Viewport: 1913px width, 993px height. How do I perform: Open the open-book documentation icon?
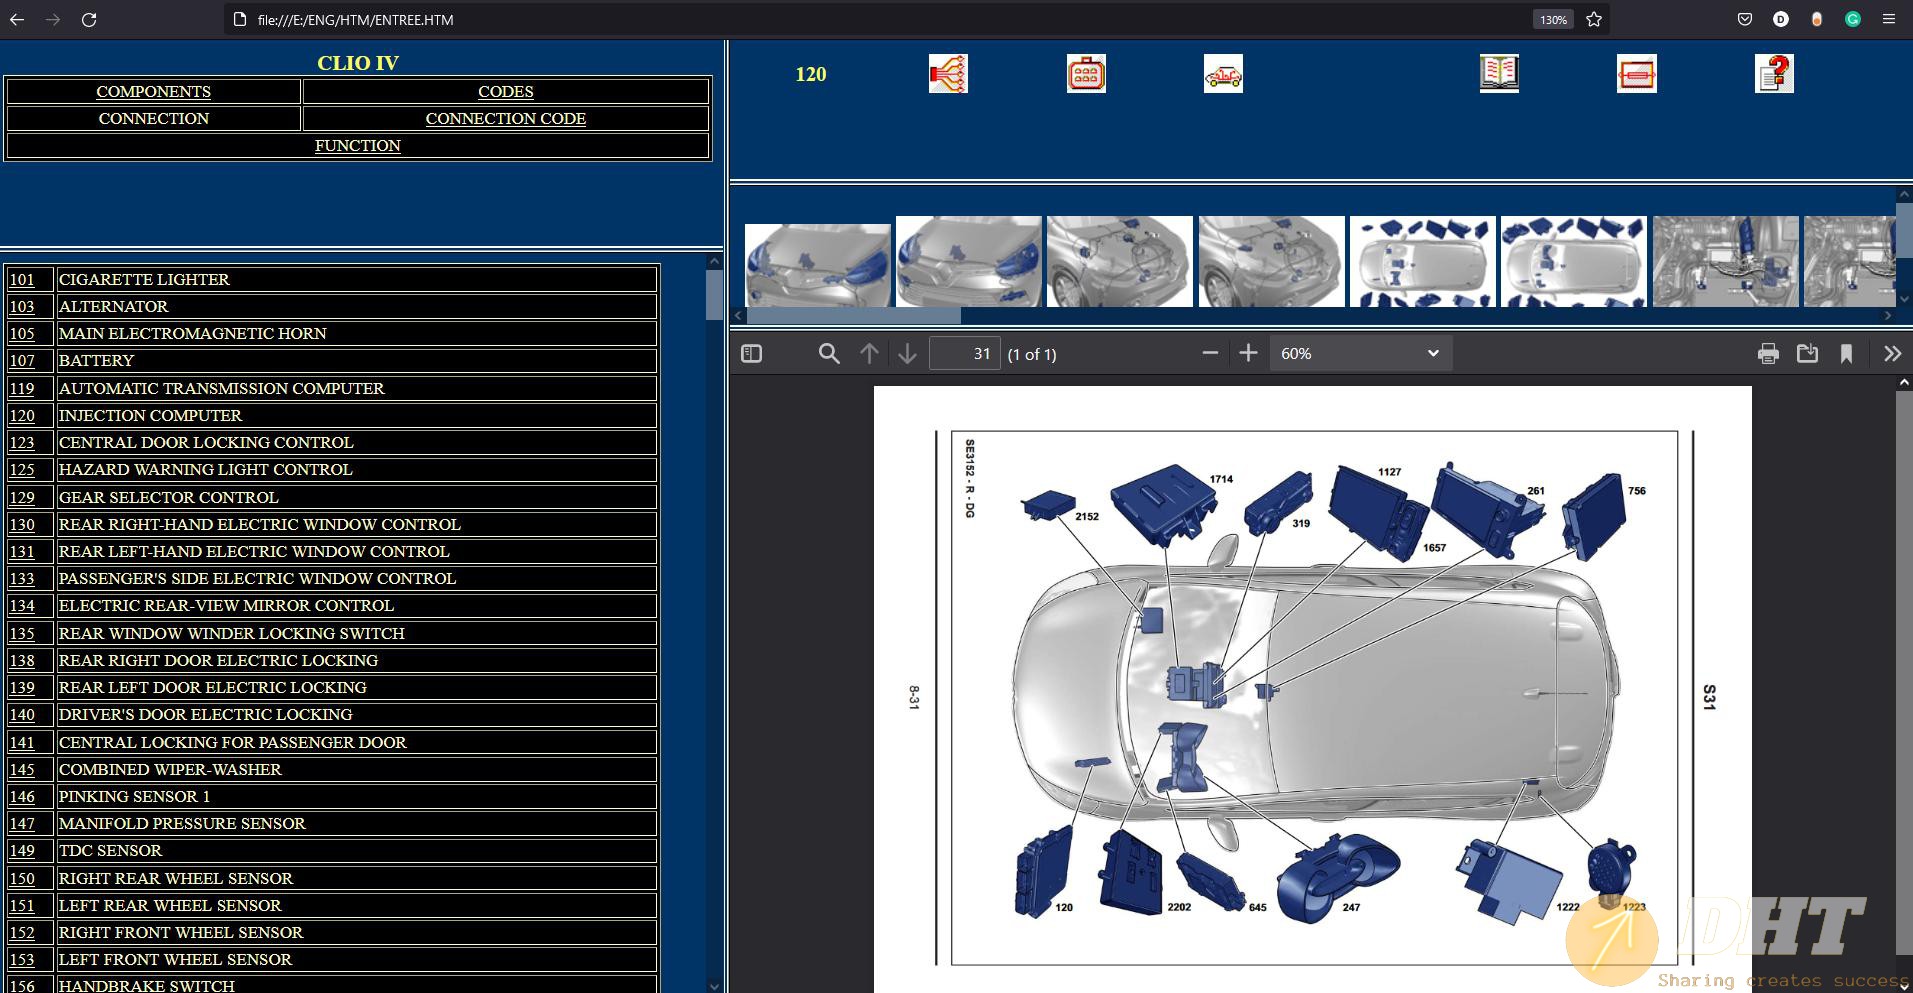point(1499,74)
